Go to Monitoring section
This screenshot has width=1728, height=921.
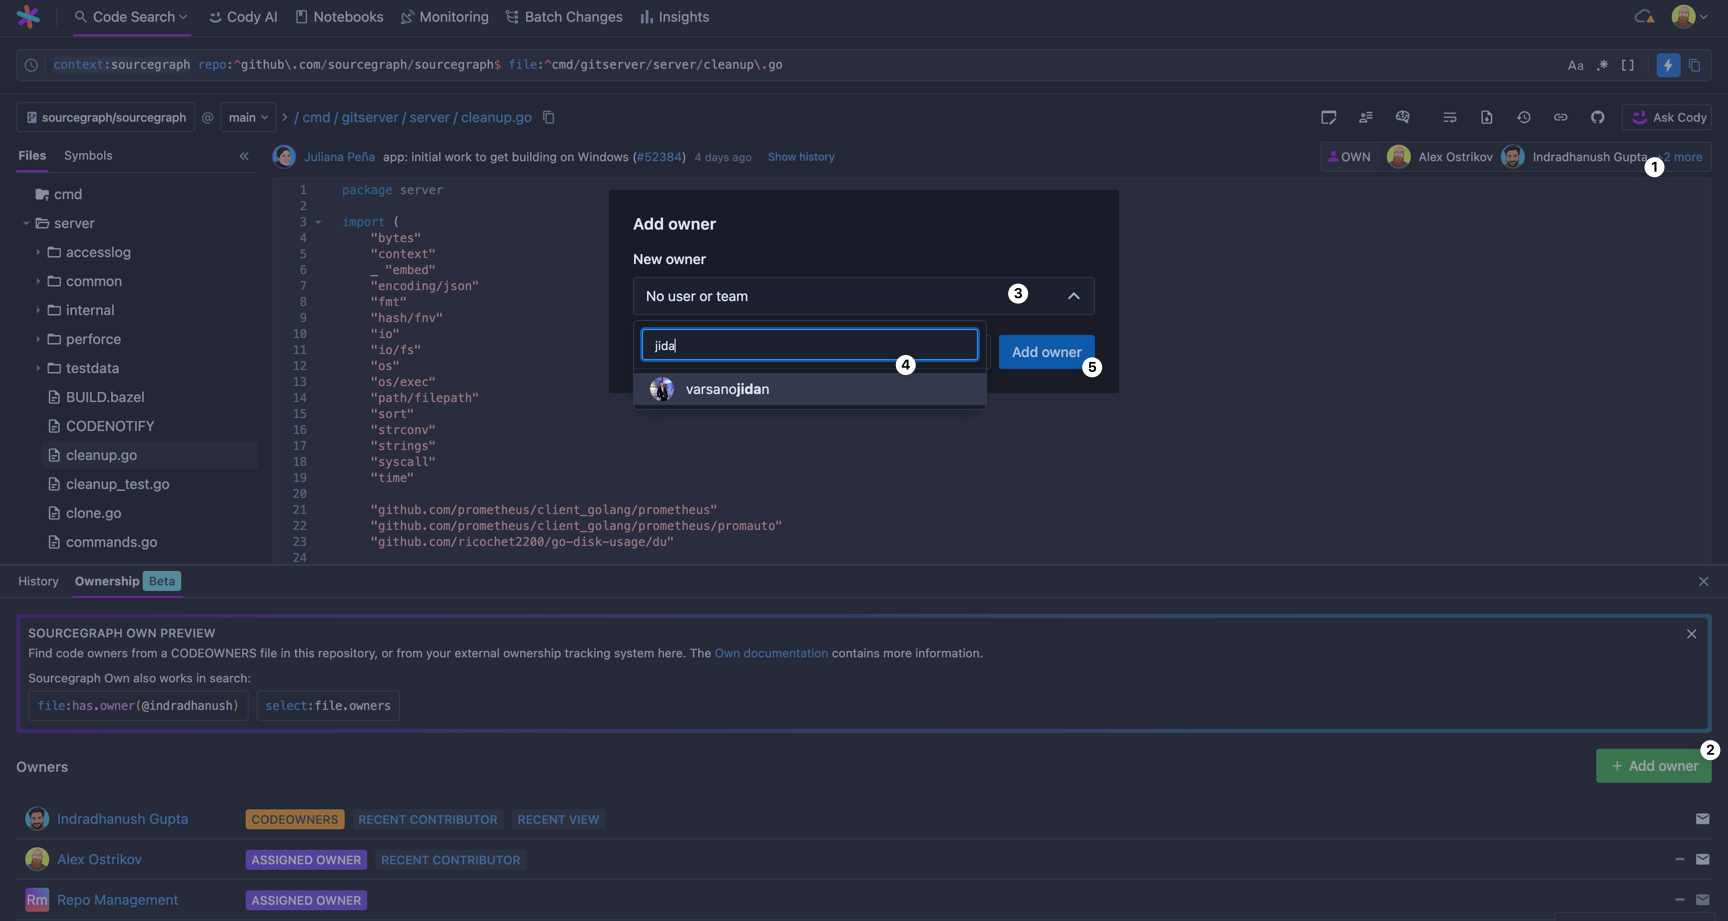coord(445,17)
